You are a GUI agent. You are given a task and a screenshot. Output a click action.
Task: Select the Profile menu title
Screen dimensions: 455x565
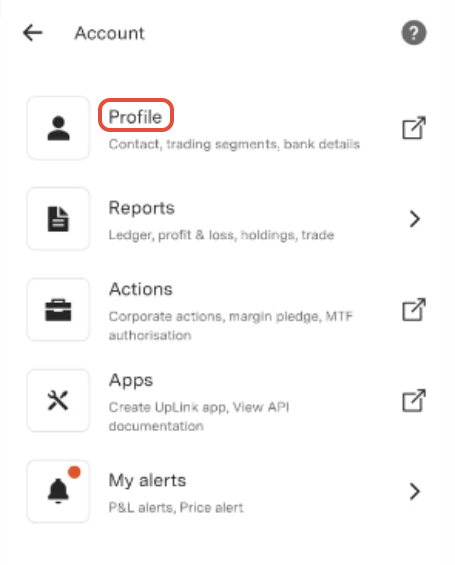click(135, 117)
